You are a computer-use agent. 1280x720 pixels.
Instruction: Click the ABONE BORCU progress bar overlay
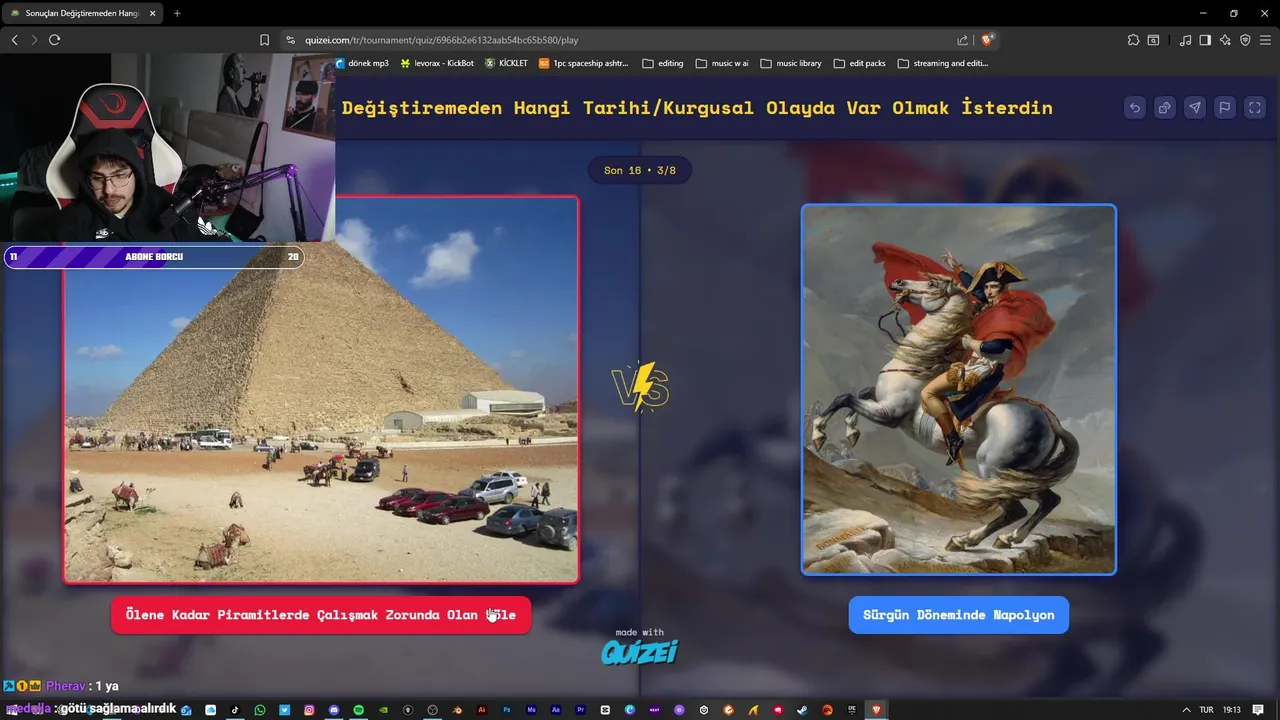(x=153, y=257)
